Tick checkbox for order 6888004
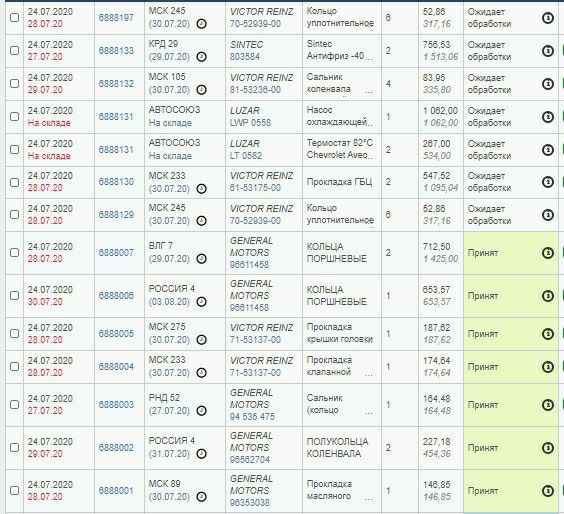This screenshot has height=514, width=564. (14, 367)
